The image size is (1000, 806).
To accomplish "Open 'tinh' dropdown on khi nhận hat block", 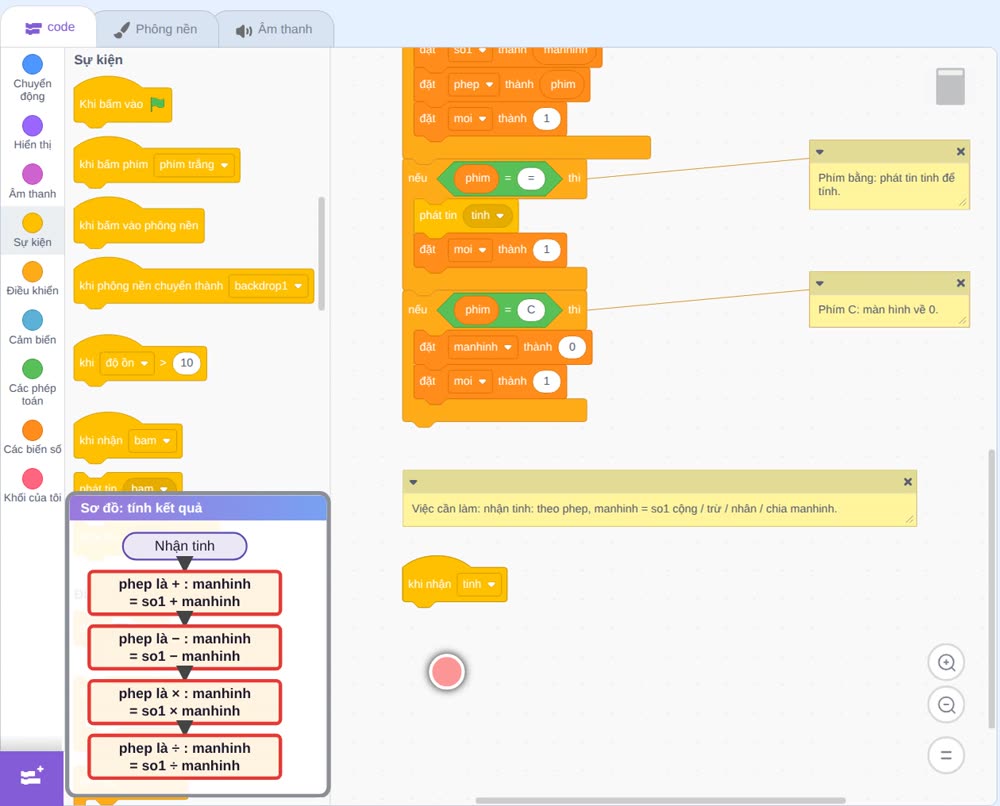I will tap(478, 584).
